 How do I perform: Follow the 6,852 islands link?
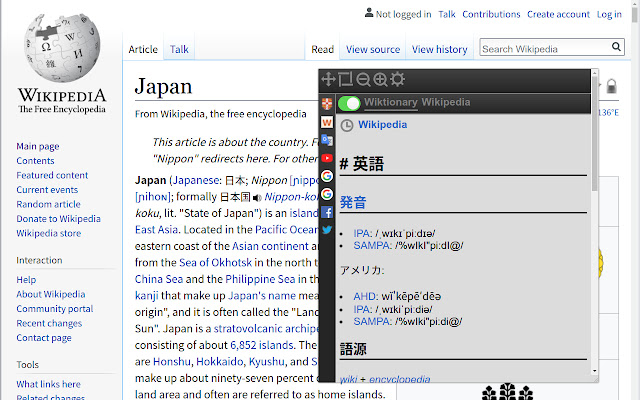(x=262, y=345)
